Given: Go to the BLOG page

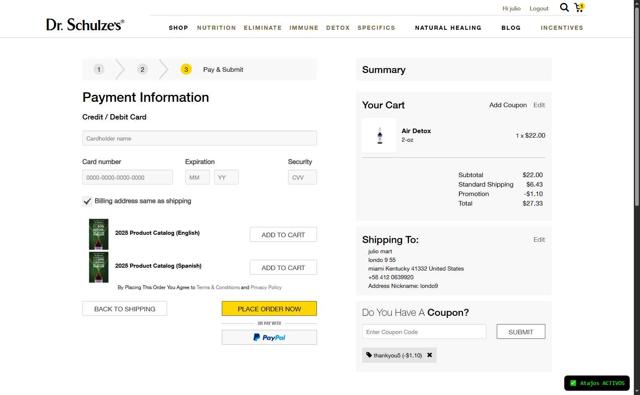Looking at the screenshot, I should point(511,28).
